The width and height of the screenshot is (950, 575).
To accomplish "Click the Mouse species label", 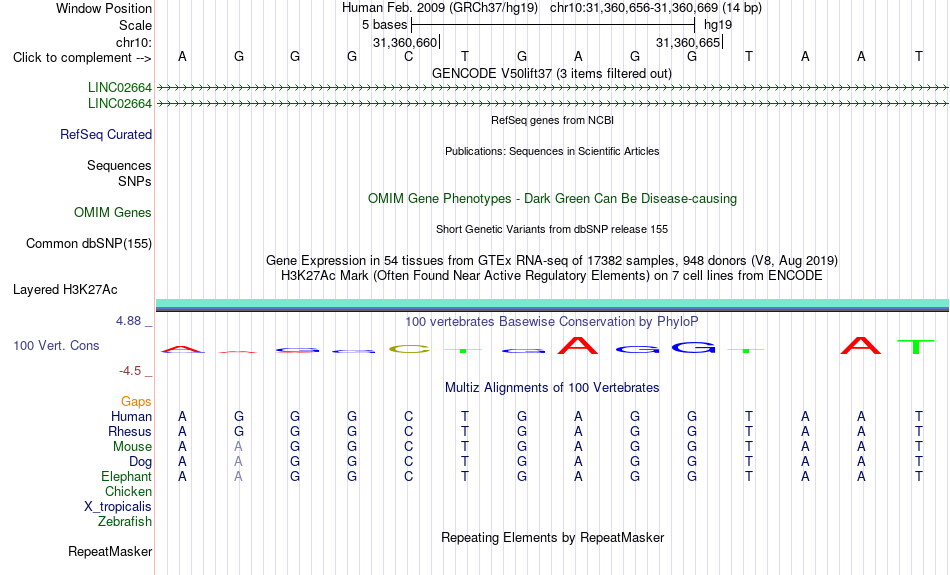I will (132, 447).
